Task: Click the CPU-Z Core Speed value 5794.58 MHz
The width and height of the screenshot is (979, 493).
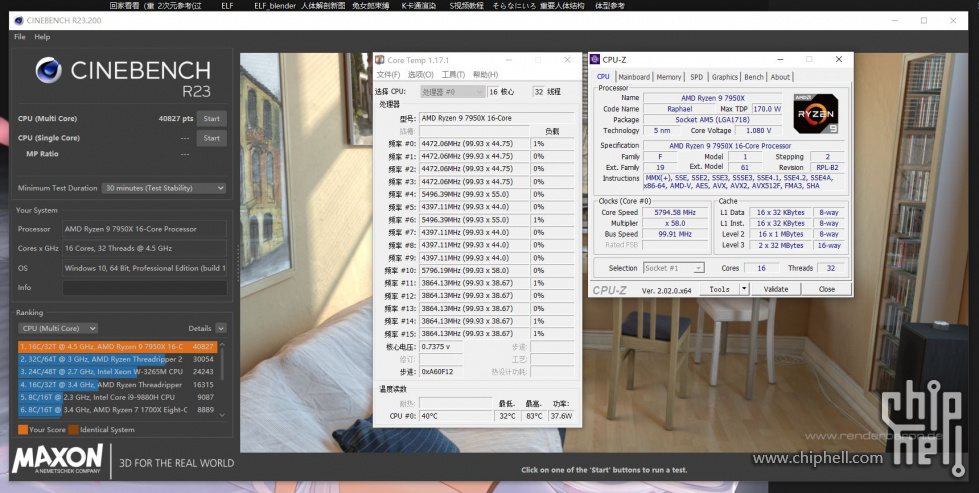Action: pos(674,212)
